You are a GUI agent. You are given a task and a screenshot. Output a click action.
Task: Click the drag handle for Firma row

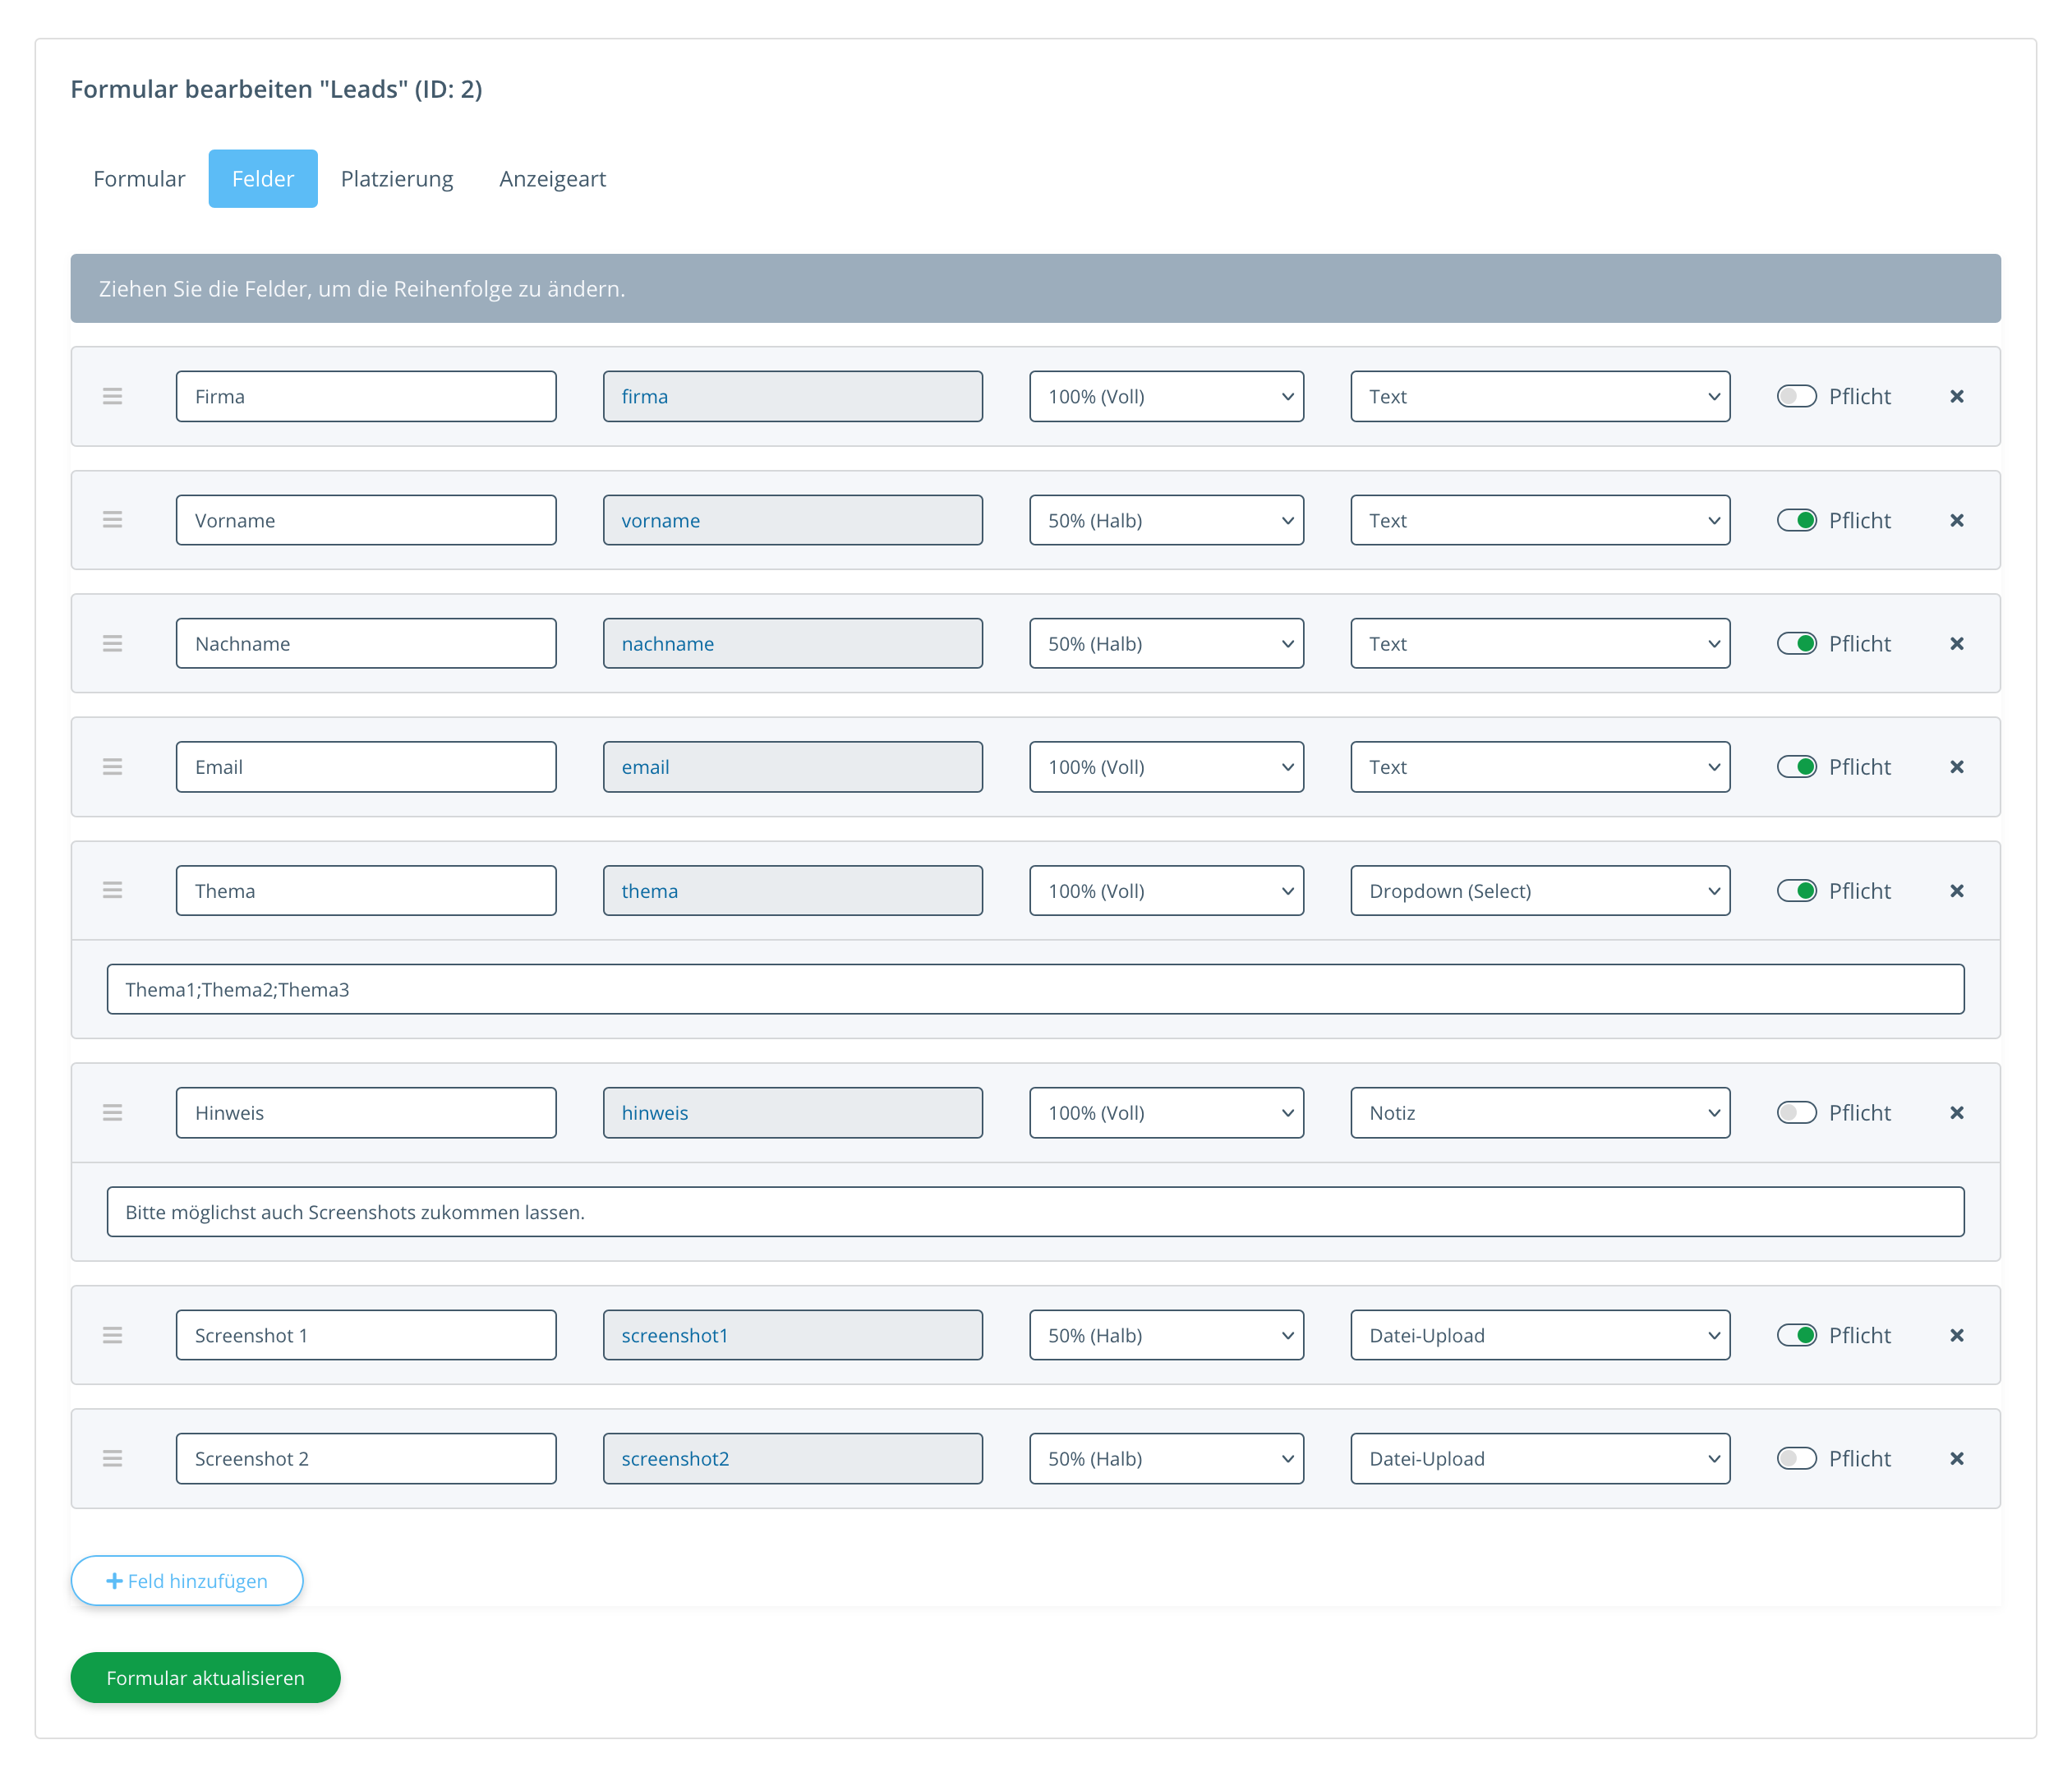pyautogui.click(x=112, y=397)
